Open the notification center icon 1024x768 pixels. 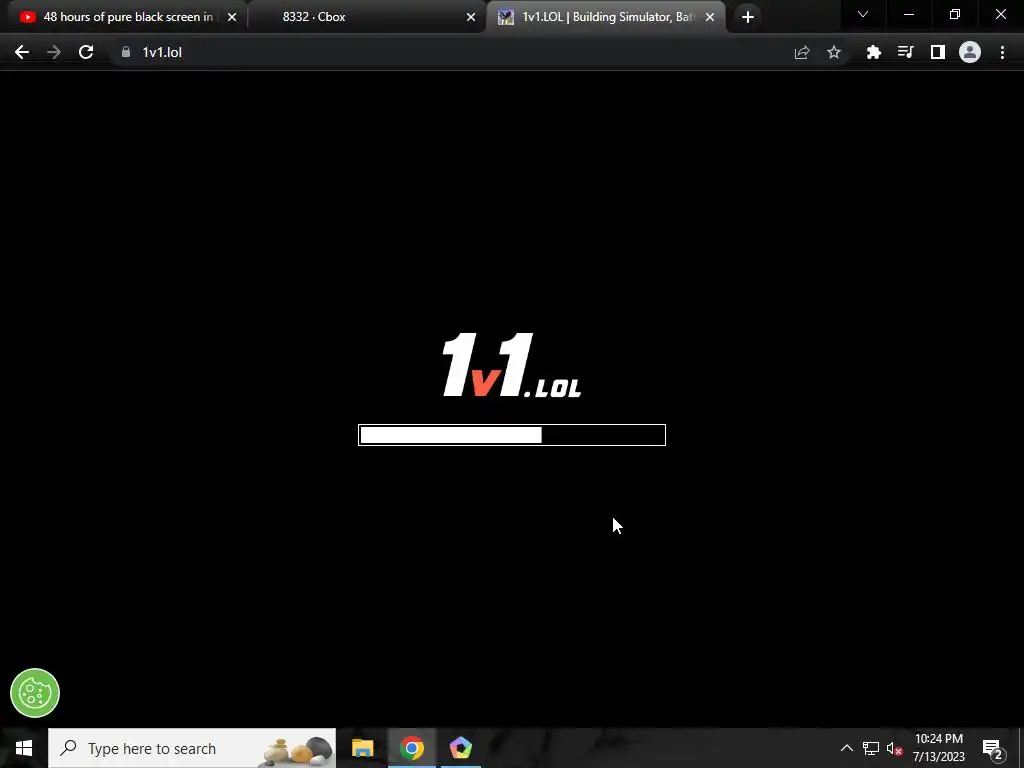pyautogui.click(x=992, y=748)
